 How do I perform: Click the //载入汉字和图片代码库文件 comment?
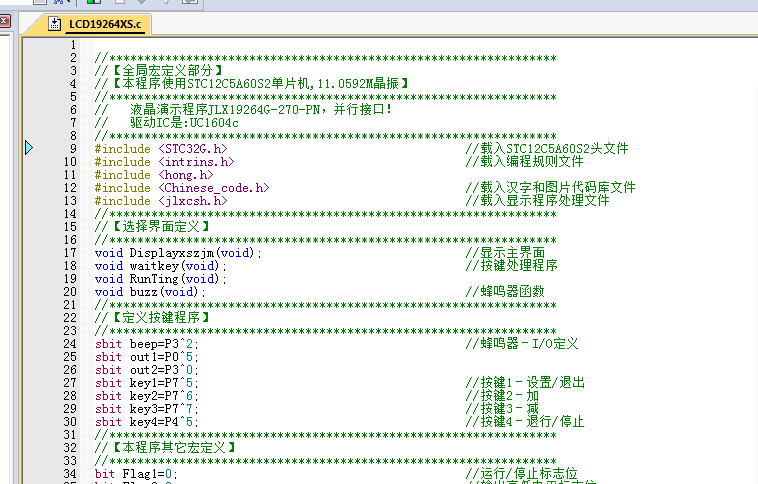pyautogui.click(x=551, y=188)
